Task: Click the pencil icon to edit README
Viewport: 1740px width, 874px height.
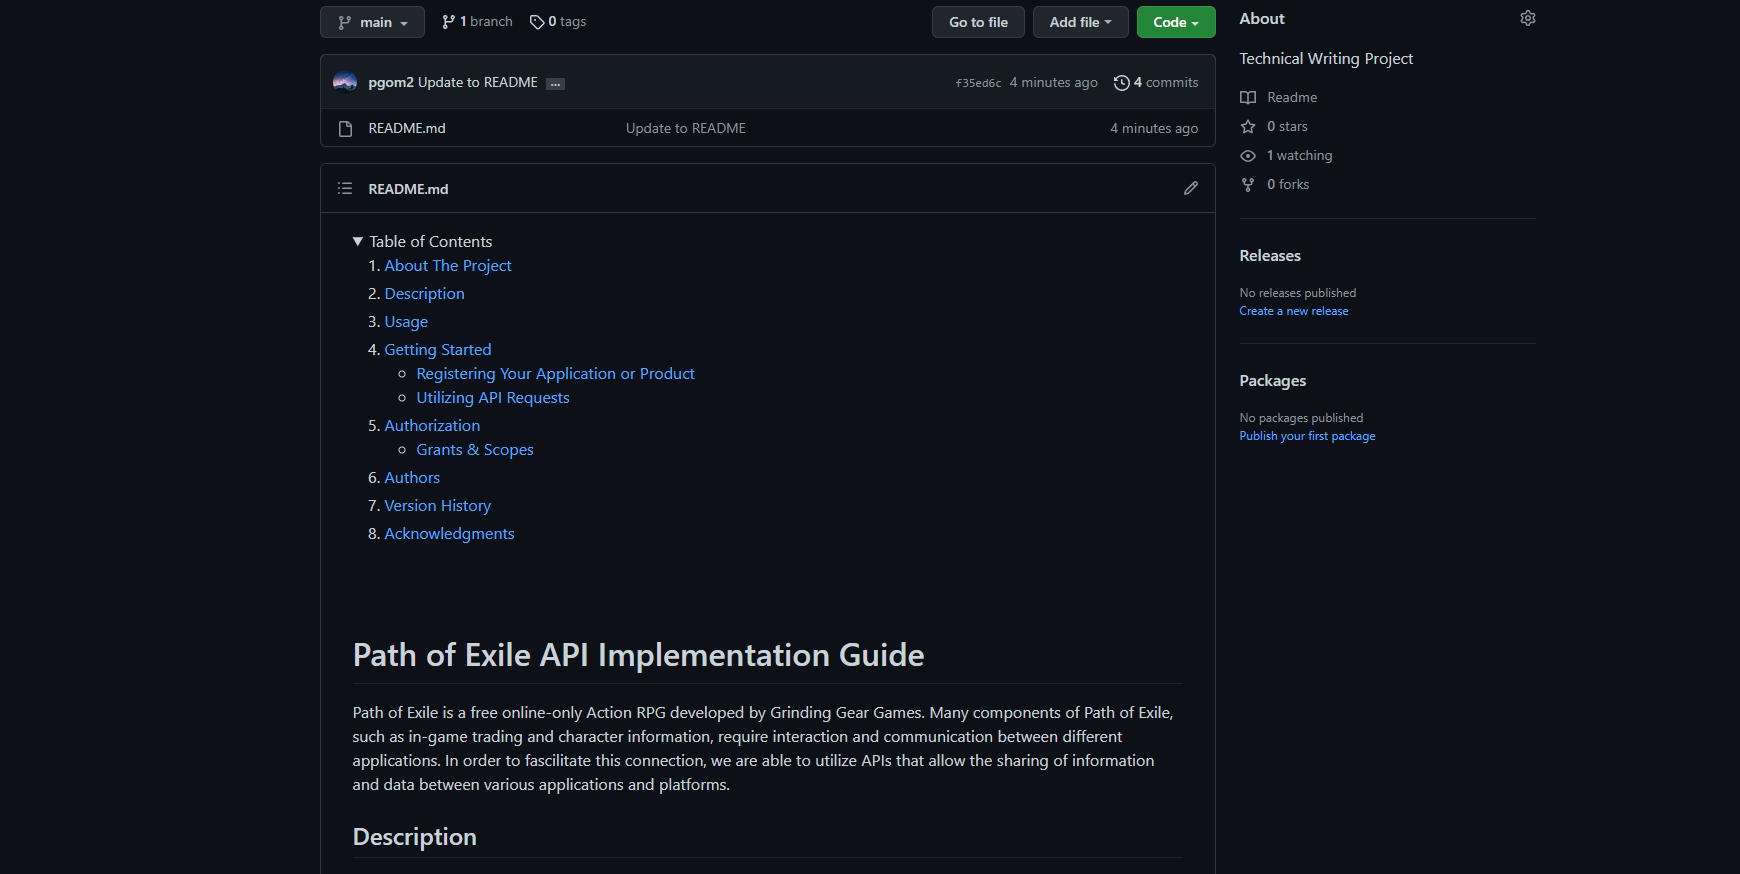Action: (x=1190, y=188)
